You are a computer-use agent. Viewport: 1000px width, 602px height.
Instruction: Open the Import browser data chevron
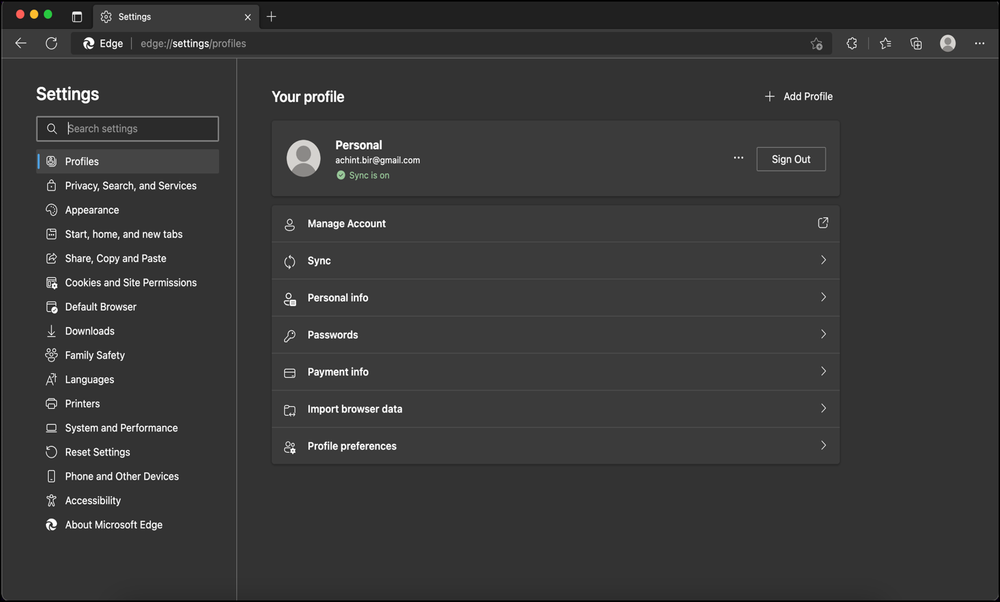click(823, 408)
